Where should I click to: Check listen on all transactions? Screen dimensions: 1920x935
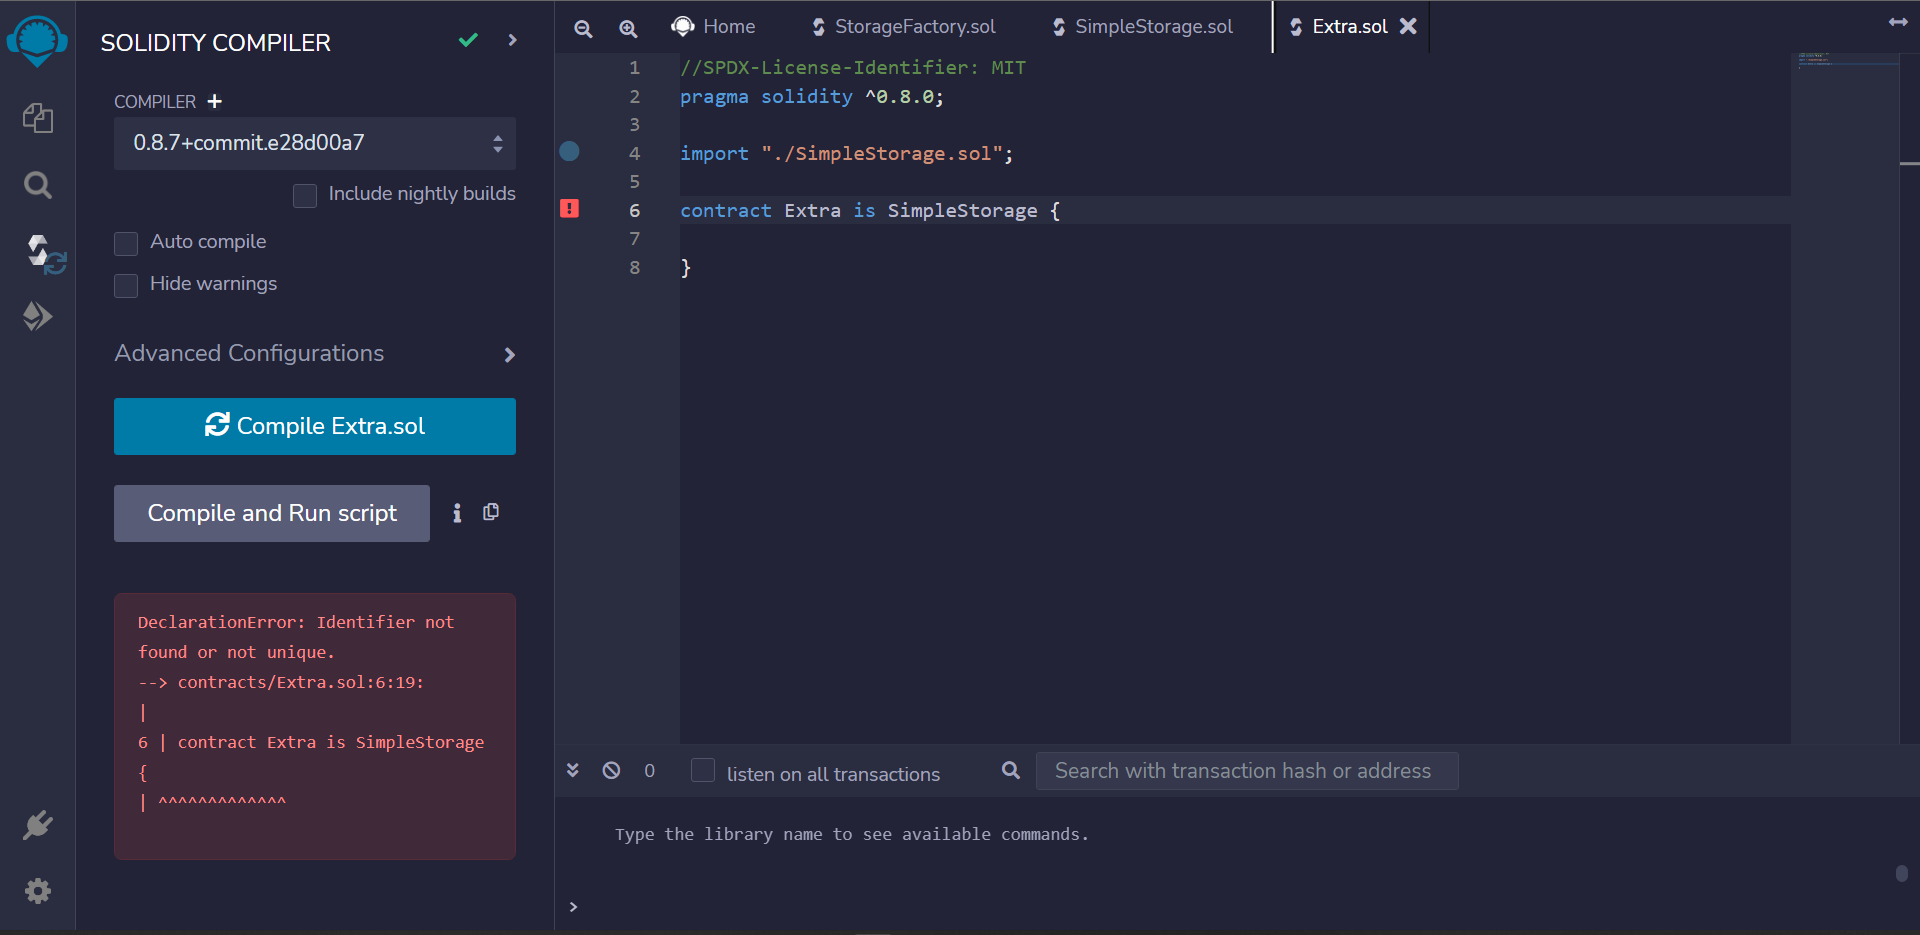pyautogui.click(x=703, y=770)
